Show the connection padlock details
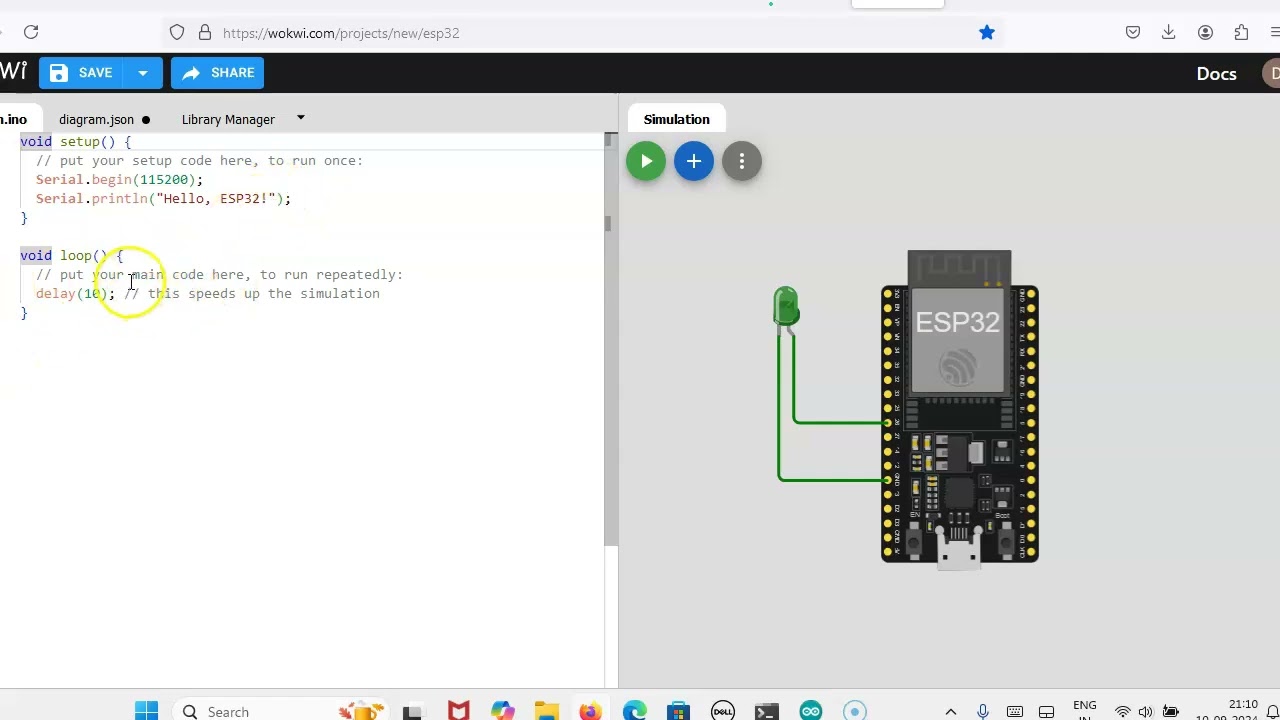Screen dimensions: 1280x720 point(205,33)
